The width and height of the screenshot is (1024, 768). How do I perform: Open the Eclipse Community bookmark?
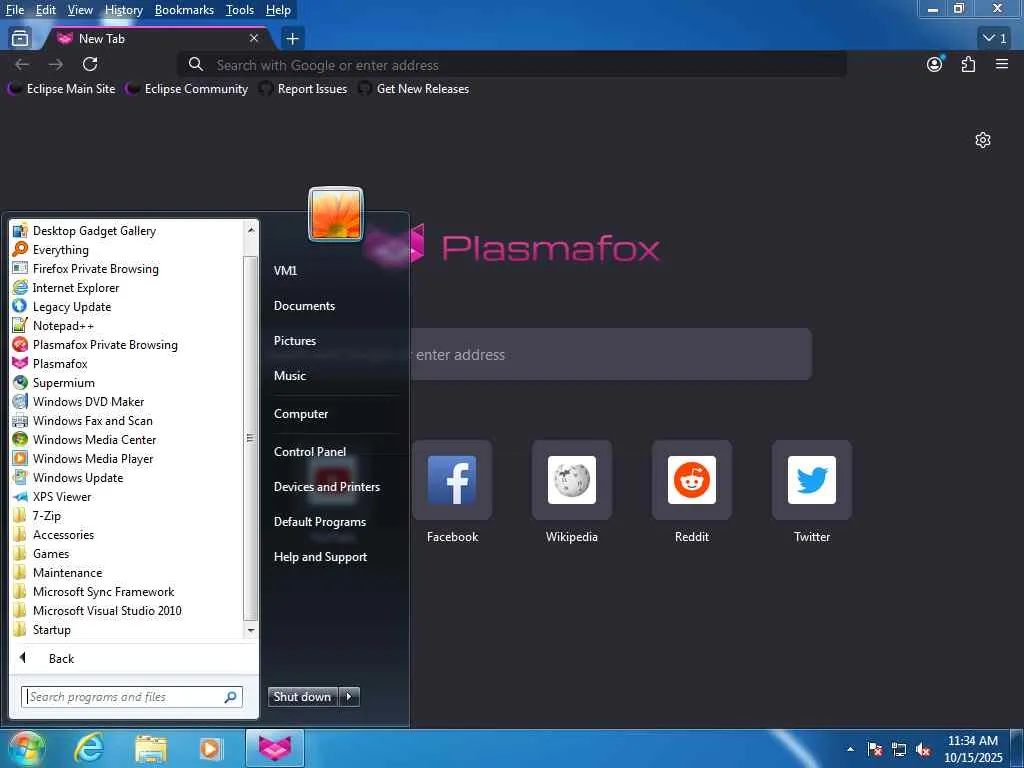click(x=187, y=89)
